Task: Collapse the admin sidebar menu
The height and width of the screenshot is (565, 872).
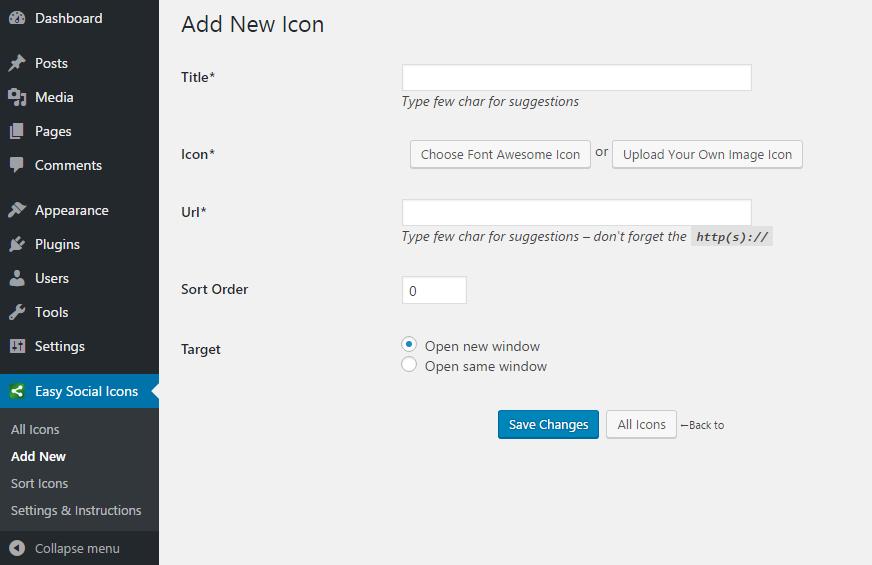Action: coord(66,548)
